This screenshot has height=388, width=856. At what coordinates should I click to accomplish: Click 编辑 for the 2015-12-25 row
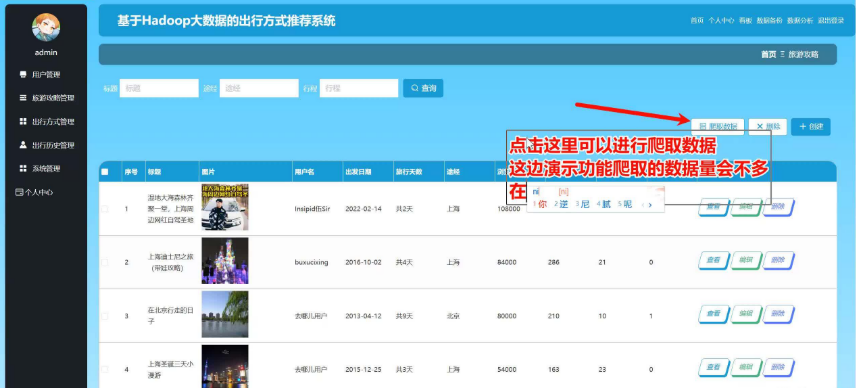pos(746,368)
